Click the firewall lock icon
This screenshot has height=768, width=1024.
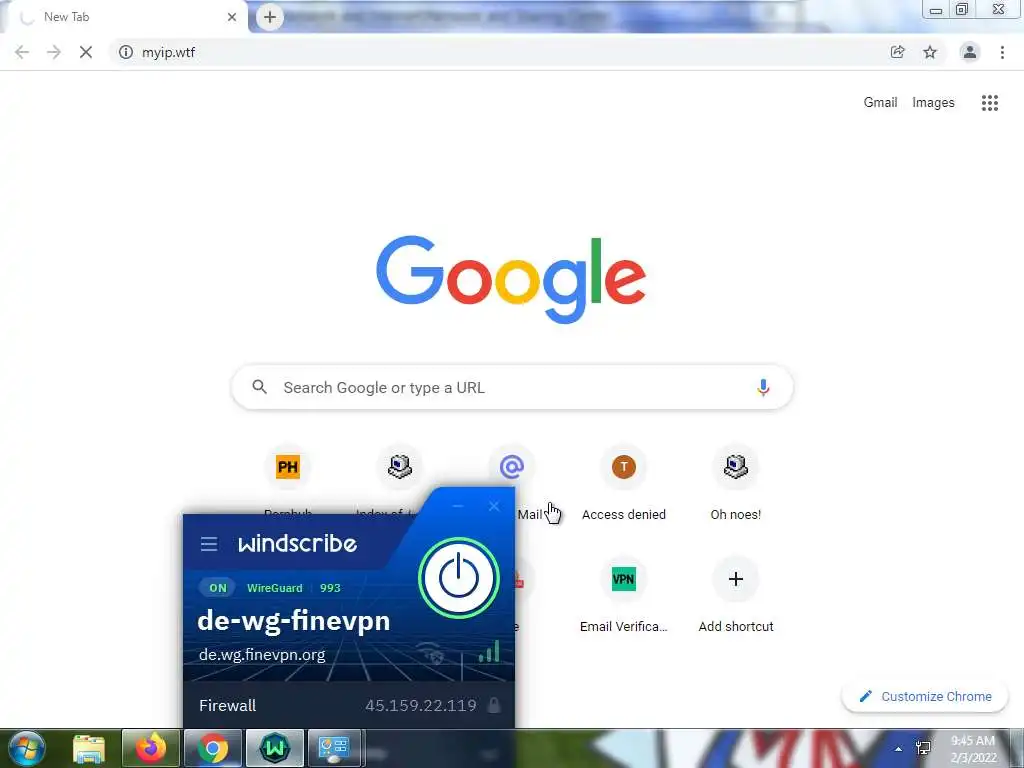[494, 705]
